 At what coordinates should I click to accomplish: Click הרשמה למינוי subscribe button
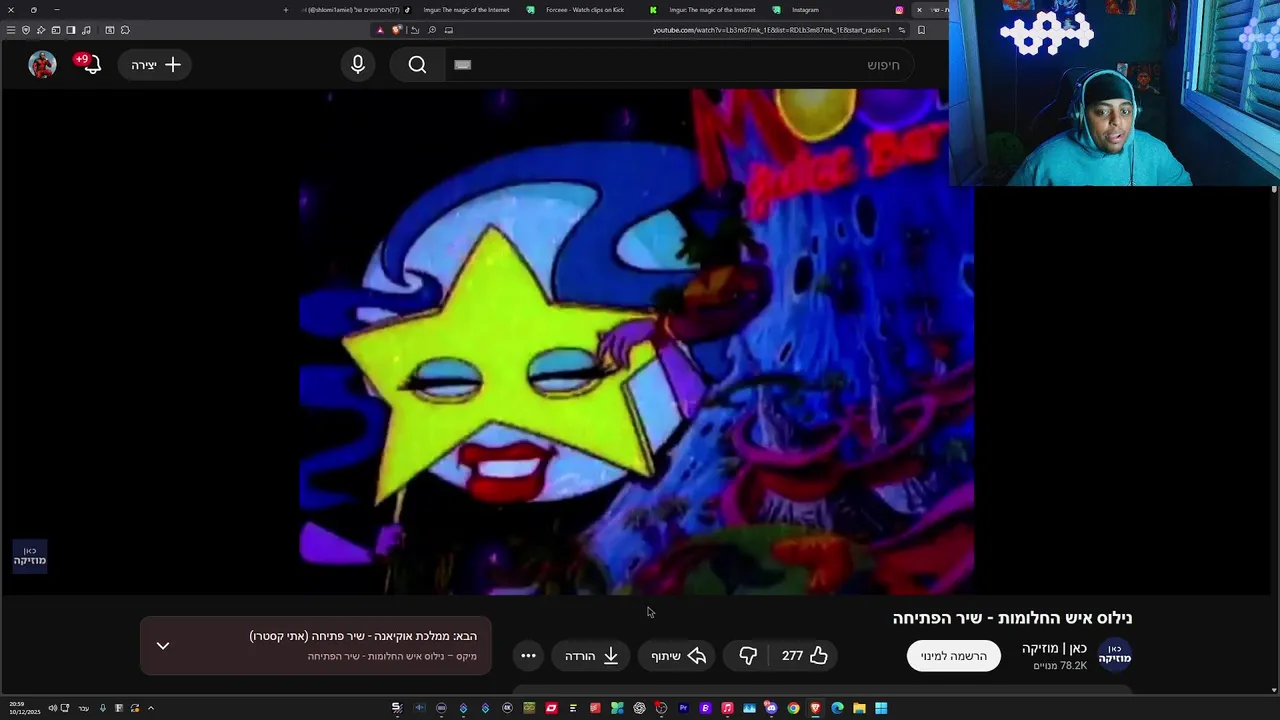pos(953,656)
